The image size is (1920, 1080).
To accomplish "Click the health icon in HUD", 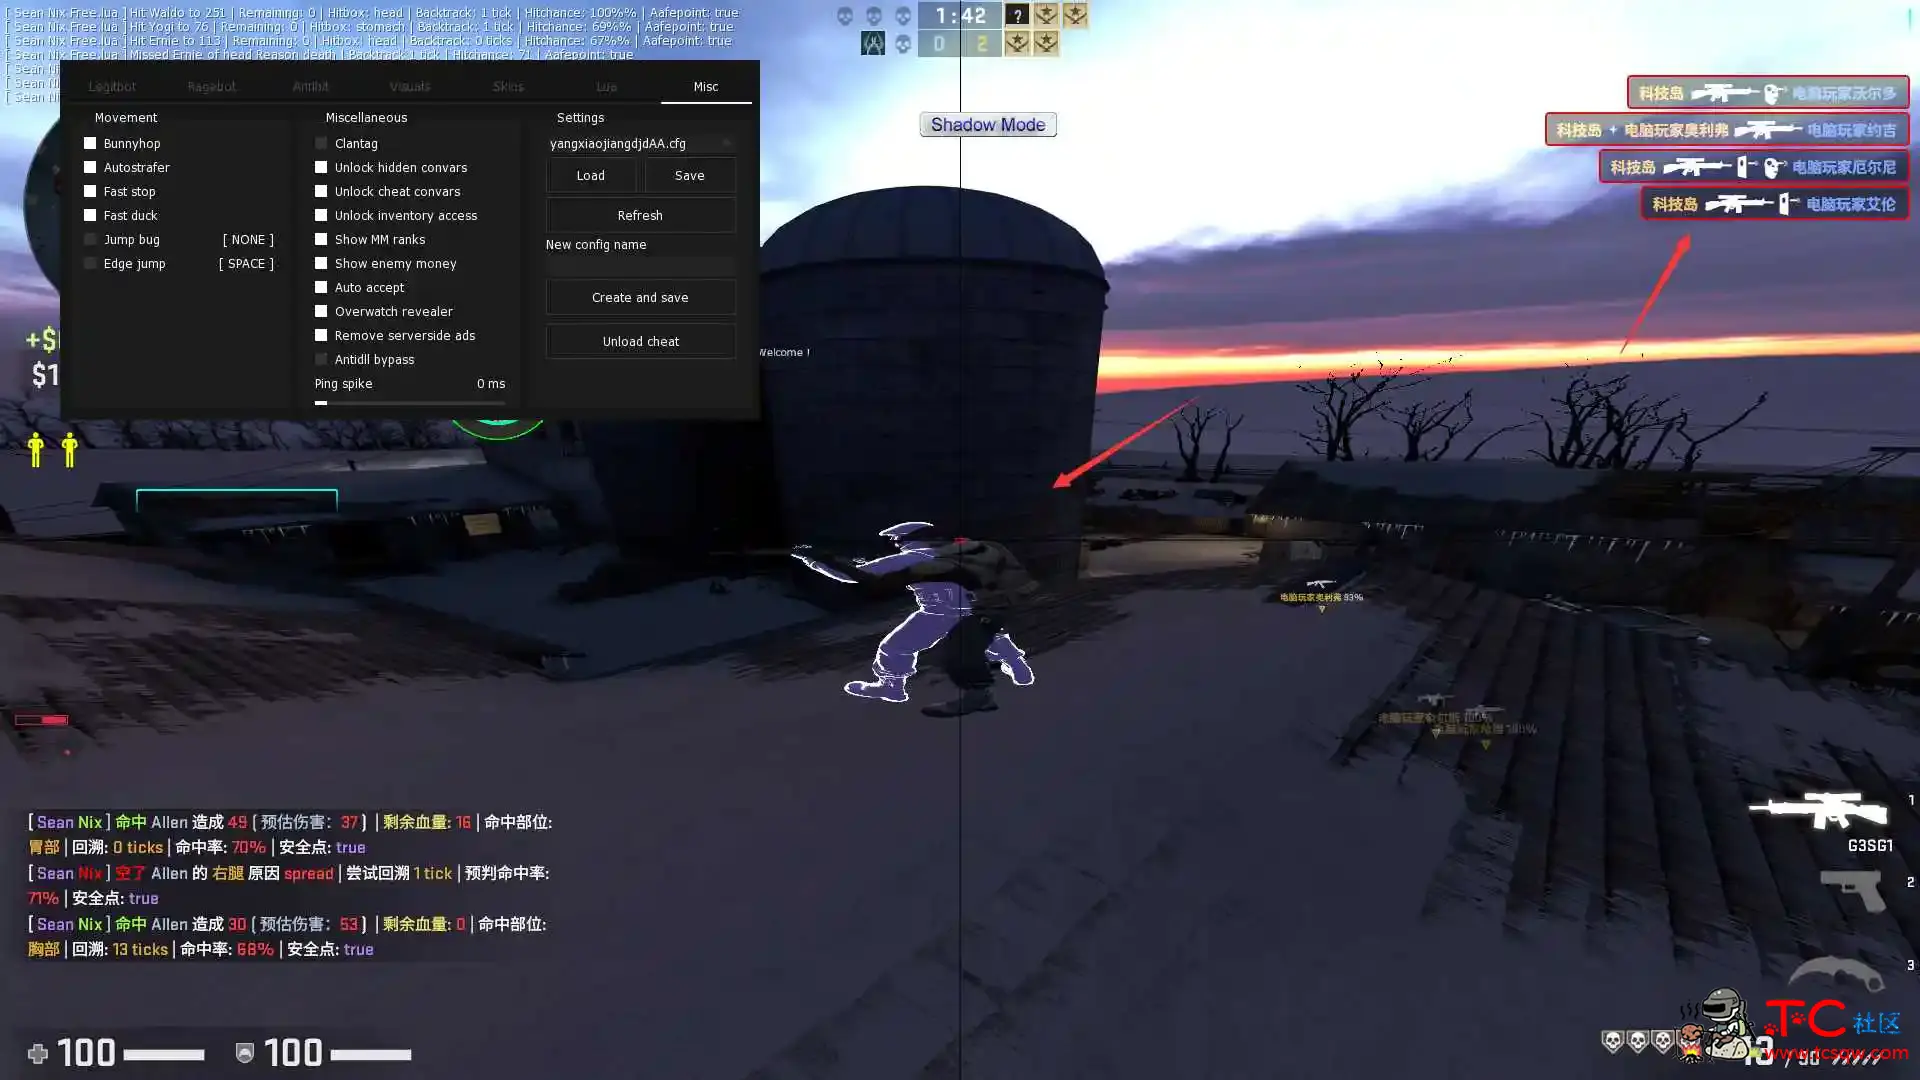I will (36, 1052).
